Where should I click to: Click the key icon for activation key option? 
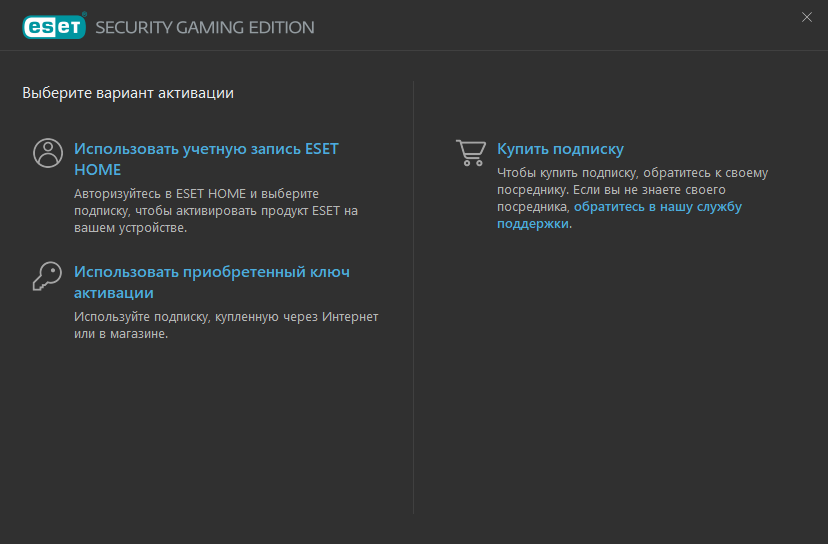pos(48,276)
